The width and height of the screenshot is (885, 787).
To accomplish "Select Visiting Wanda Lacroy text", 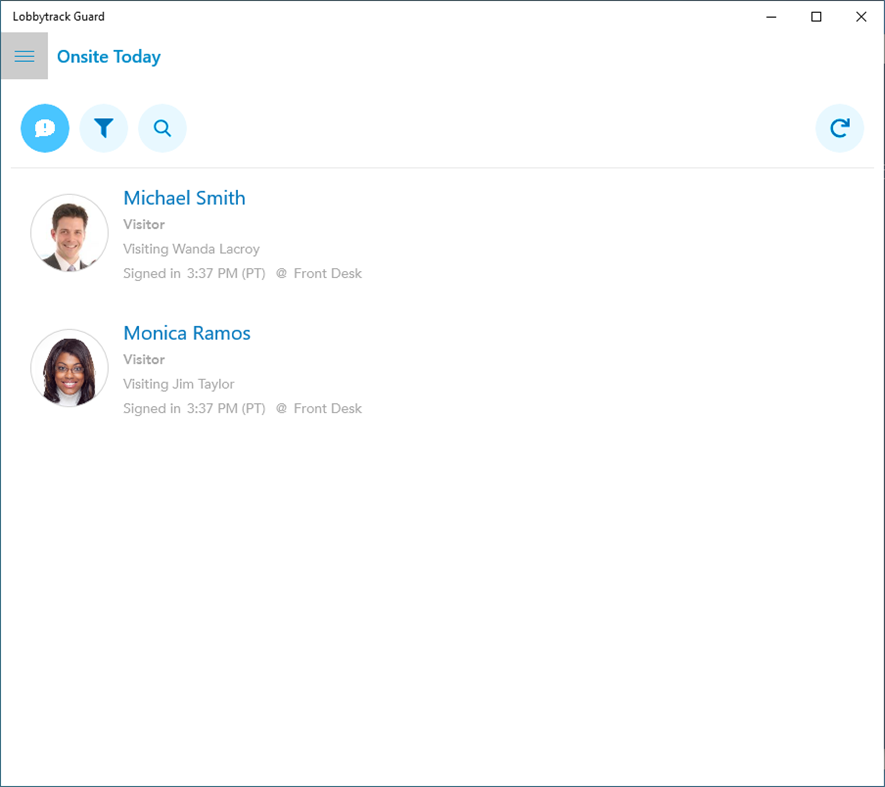I will [191, 248].
